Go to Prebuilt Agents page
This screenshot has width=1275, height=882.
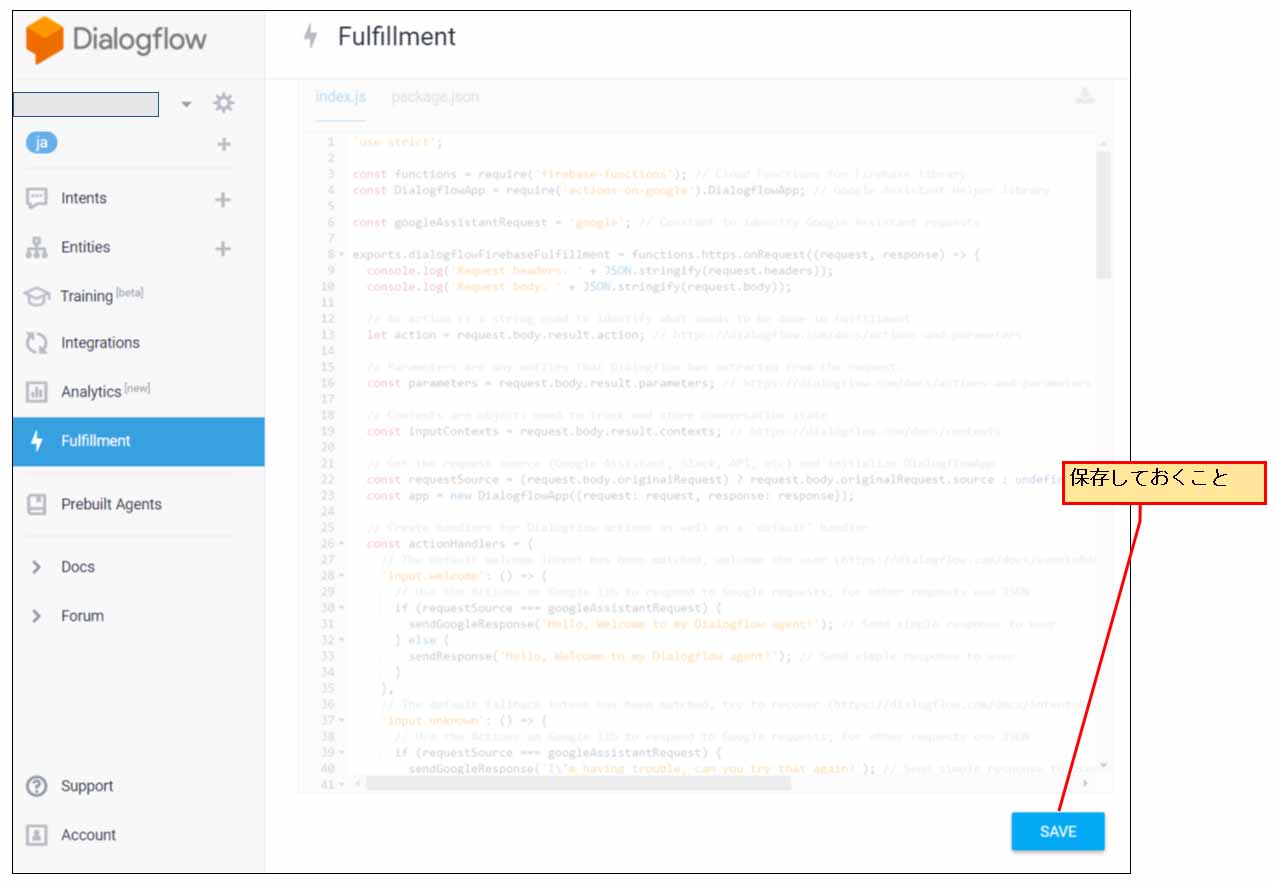[x=110, y=505]
